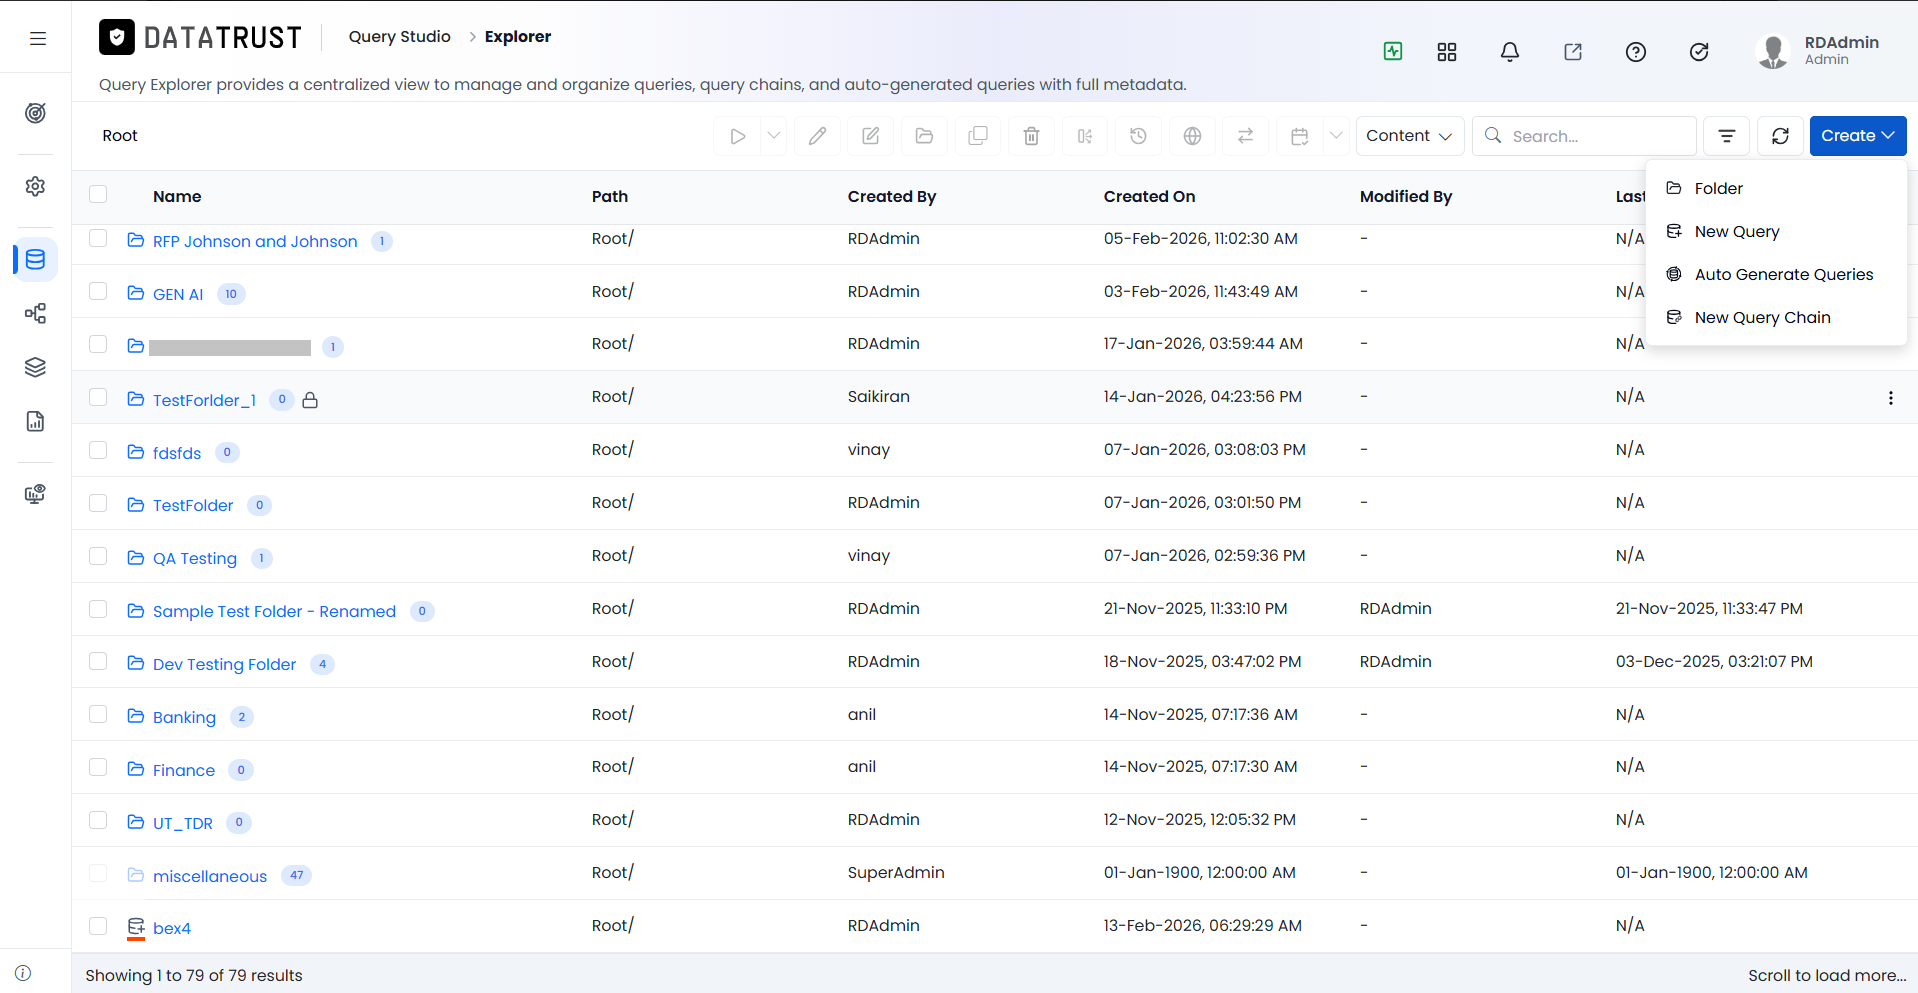Click the globe toolbar icon
This screenshot has width=1918, height=993.
1192,136
